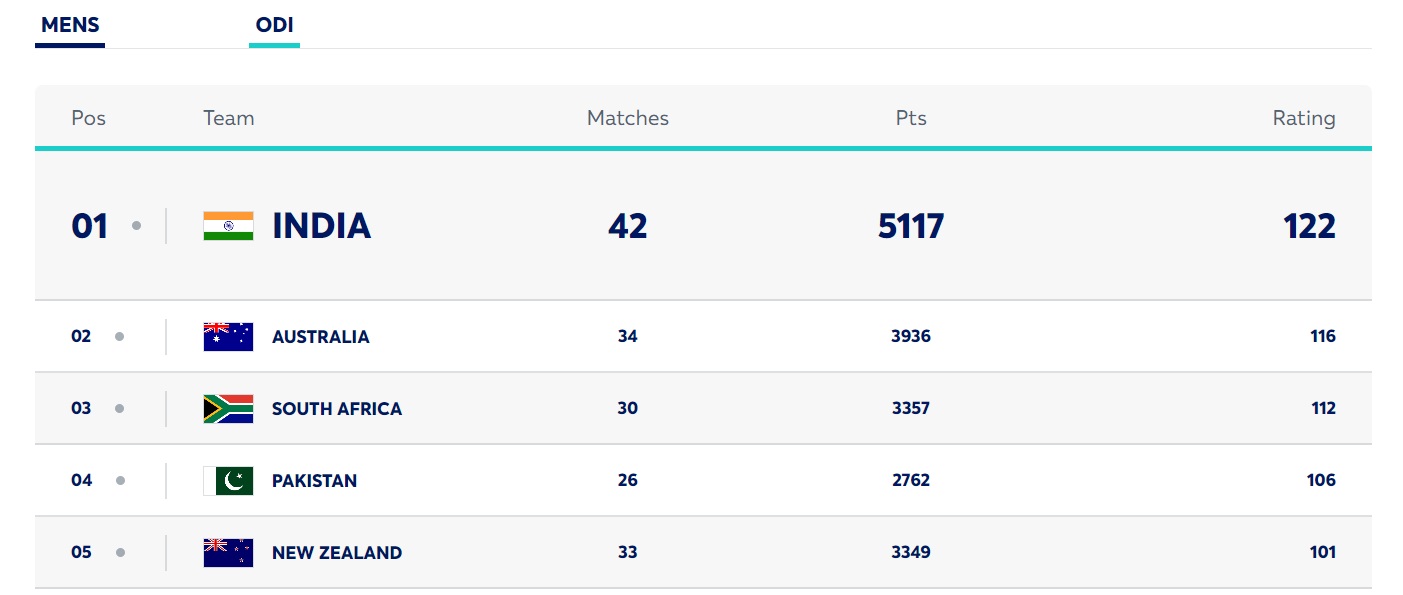Switch to the ODI tab
This screenshot has width=1403, height=595.
coord(275,26)
